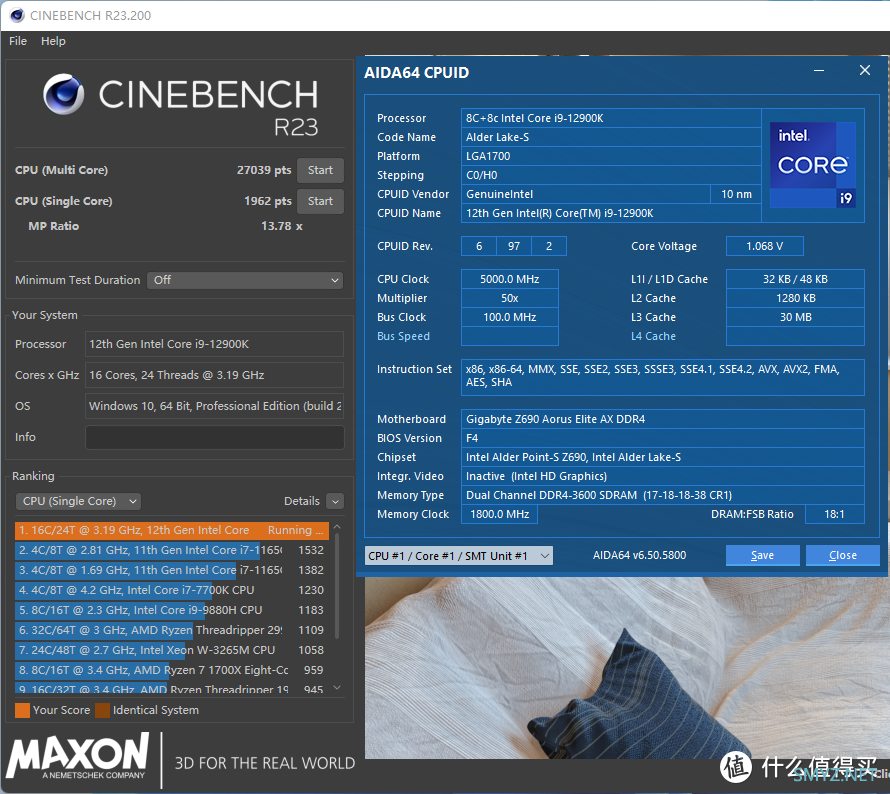The width and height of the screenshot is (890, 794).
Task: Select ranking row 3 with score 1382
Action: (x=171, y=570)
